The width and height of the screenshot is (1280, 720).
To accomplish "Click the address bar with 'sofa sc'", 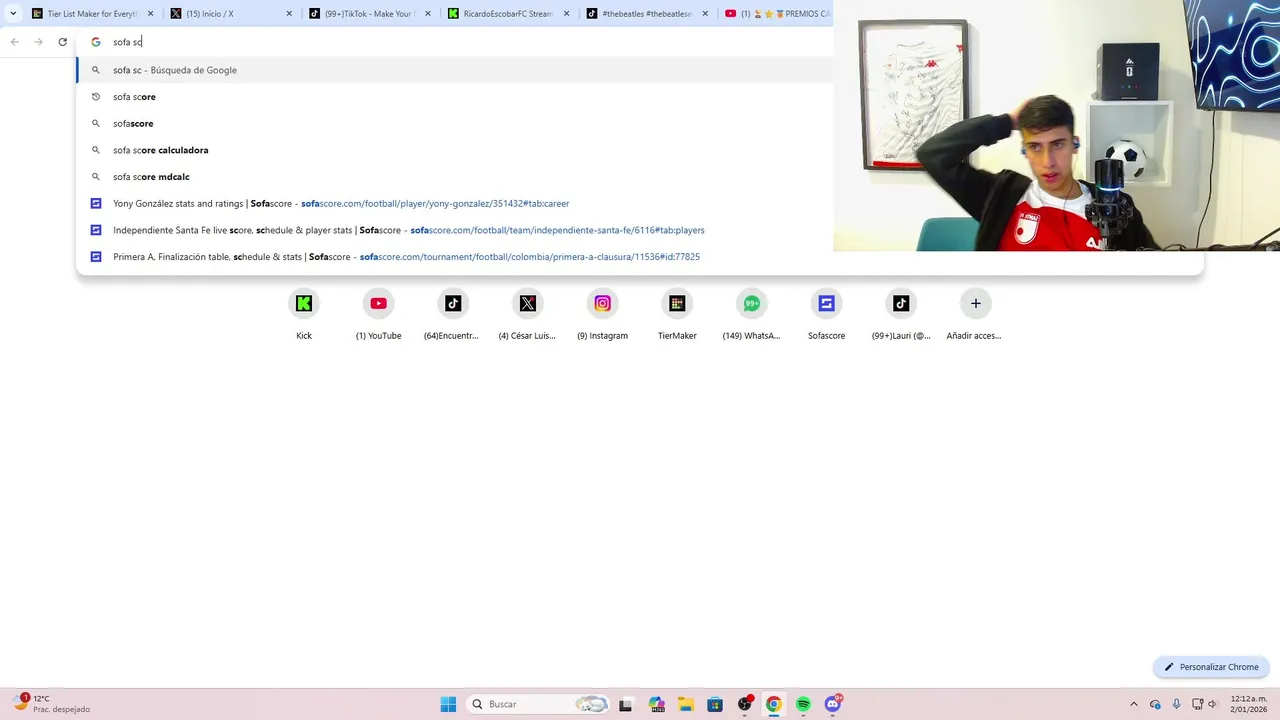I will pos(455,42).
